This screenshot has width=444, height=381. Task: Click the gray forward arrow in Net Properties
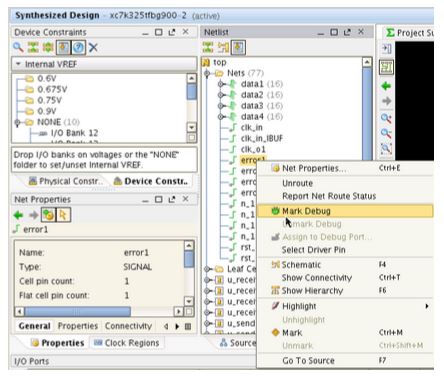point(33,215)
